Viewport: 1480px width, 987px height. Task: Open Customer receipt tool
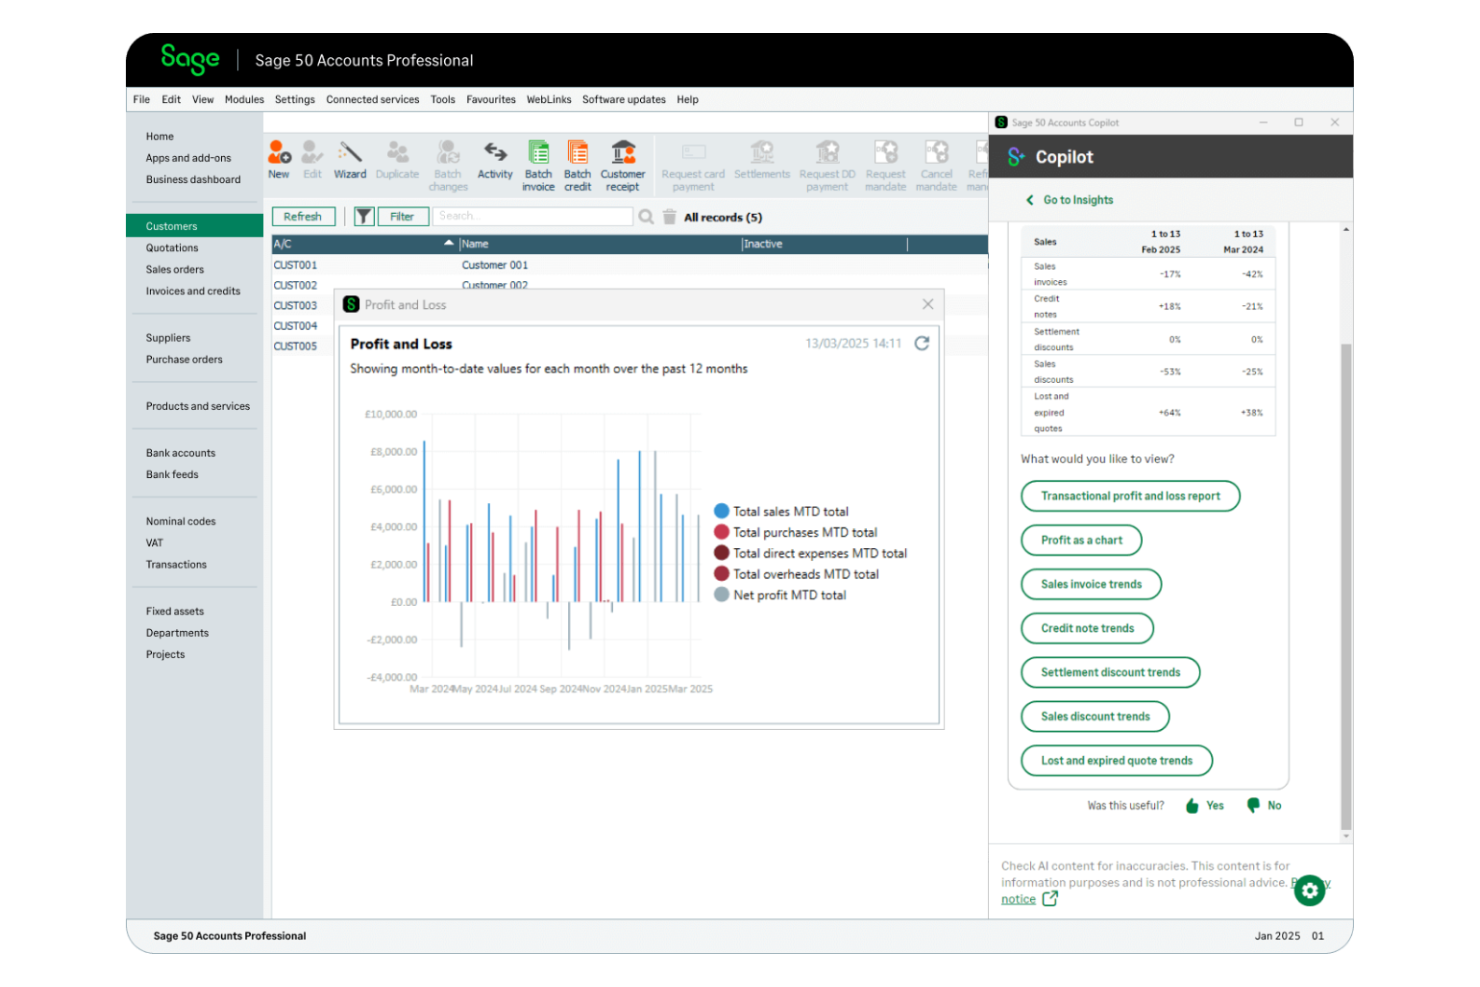click(623, 152)
